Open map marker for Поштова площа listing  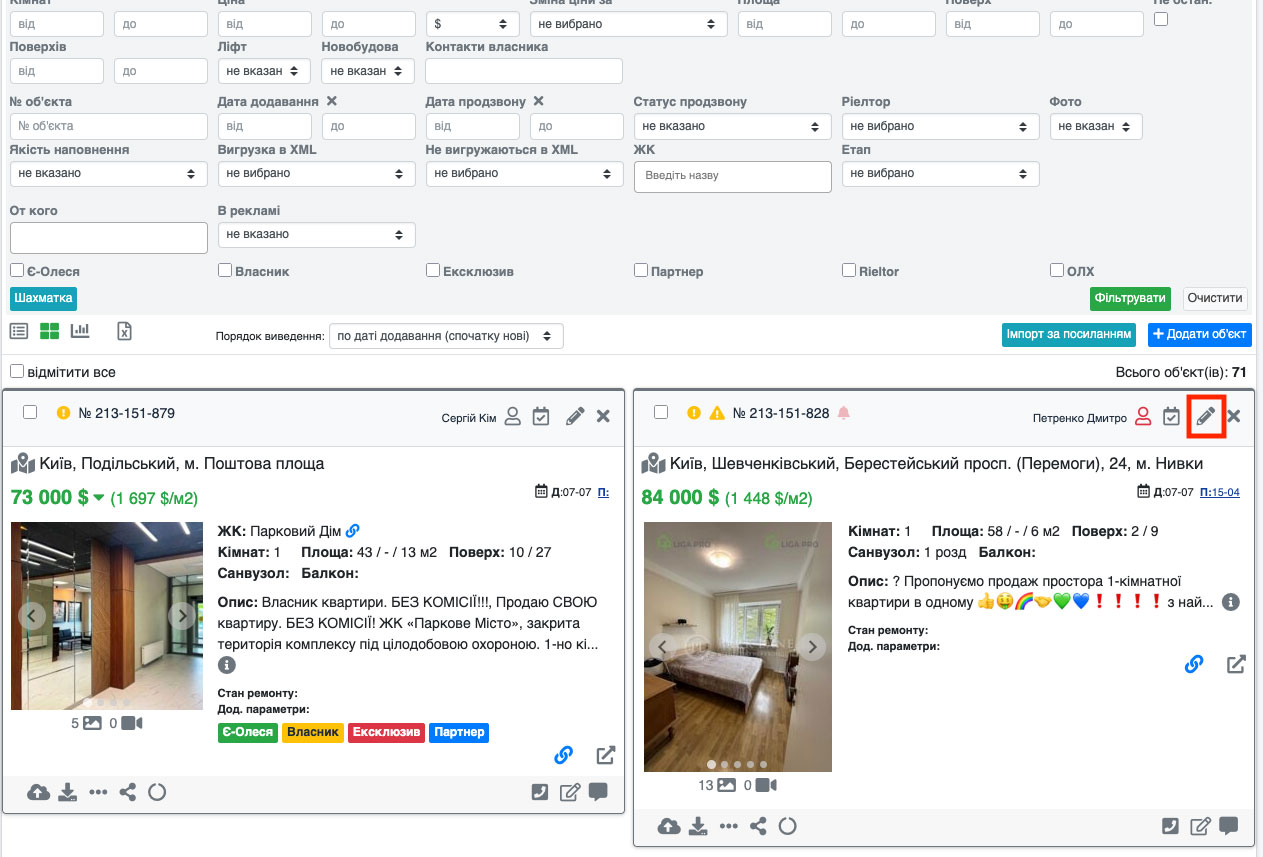[x=23, y=464]
